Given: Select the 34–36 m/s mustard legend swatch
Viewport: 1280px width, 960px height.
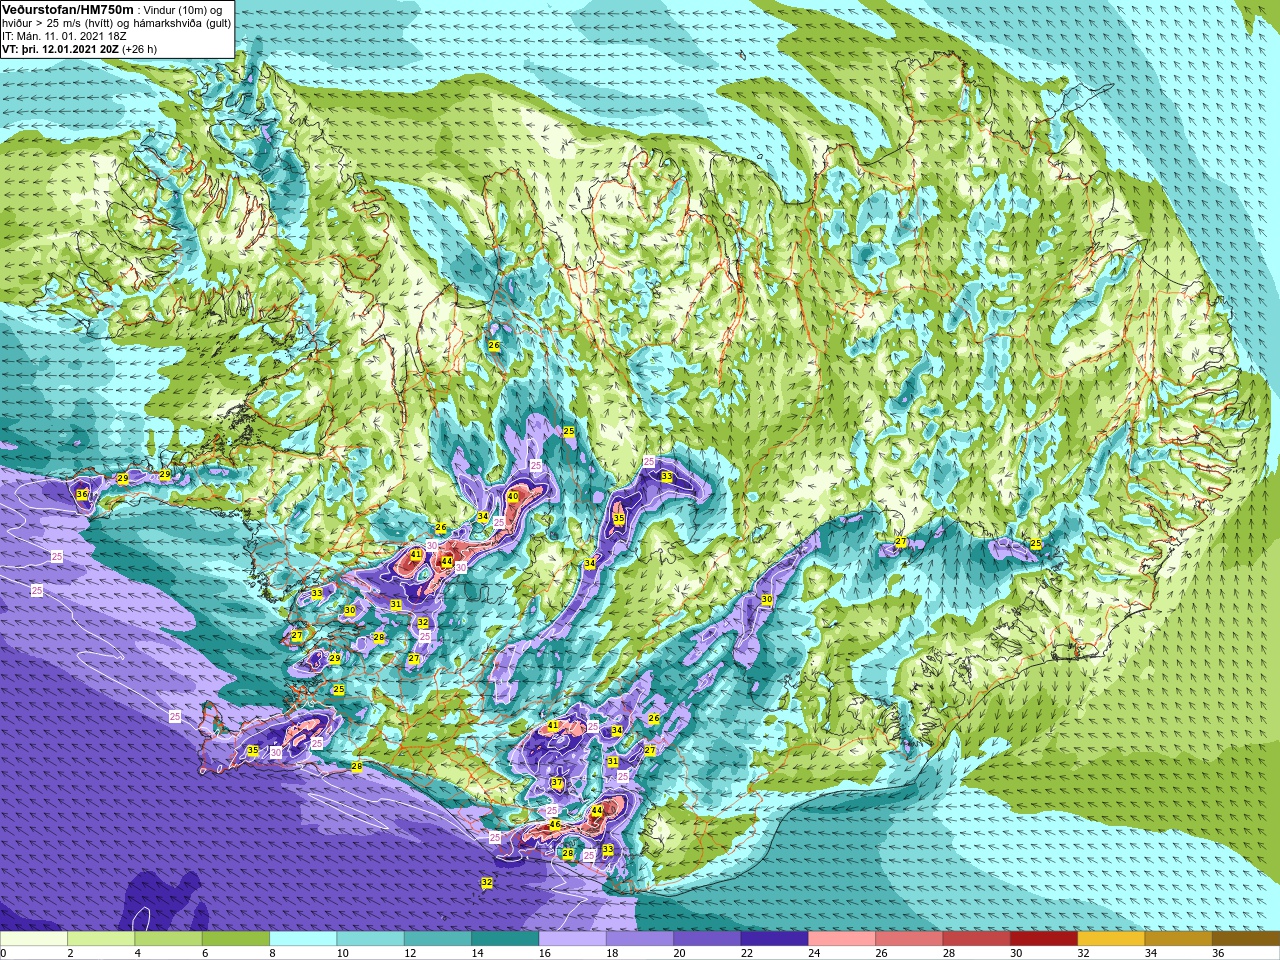Looking at the screenshot, I should [x=1178, y=939].
